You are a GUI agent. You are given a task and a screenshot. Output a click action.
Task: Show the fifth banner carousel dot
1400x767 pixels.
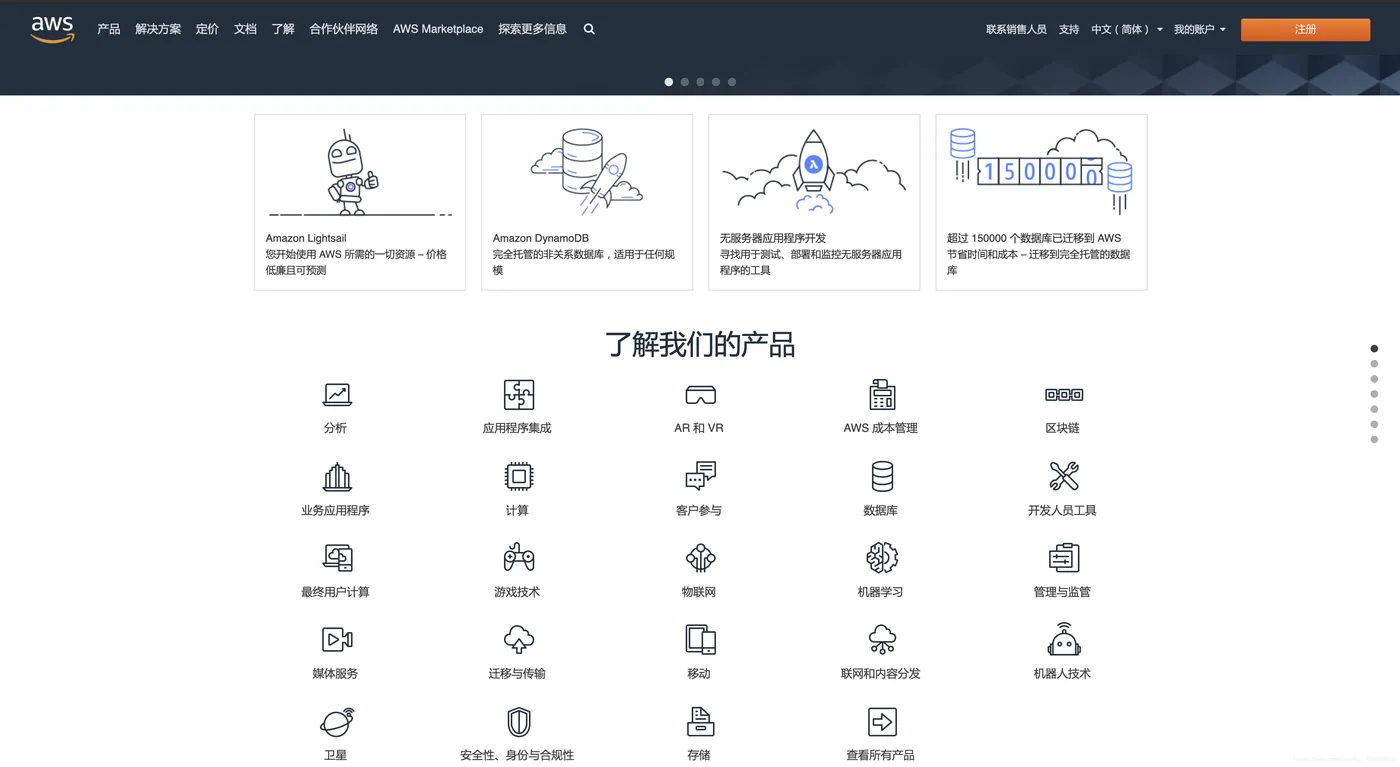[732, 82]
